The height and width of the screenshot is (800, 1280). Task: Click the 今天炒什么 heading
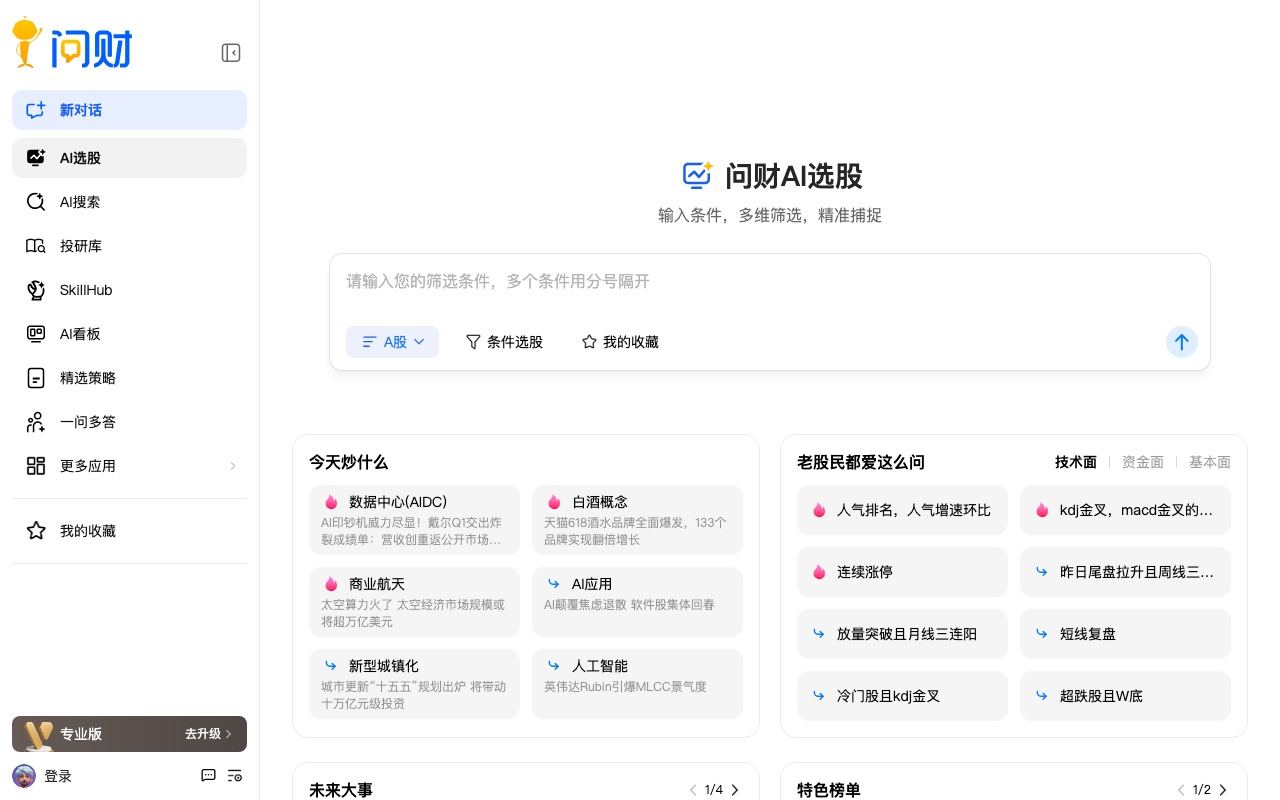(x=348, y=462)
